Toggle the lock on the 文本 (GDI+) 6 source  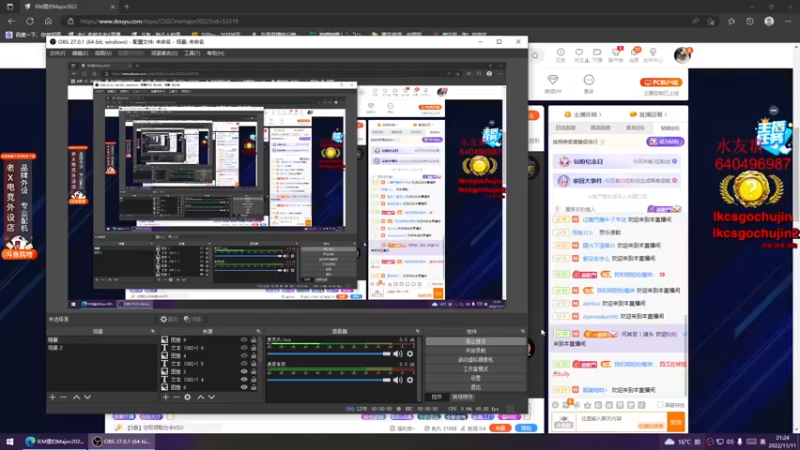[x=254, y=347]
